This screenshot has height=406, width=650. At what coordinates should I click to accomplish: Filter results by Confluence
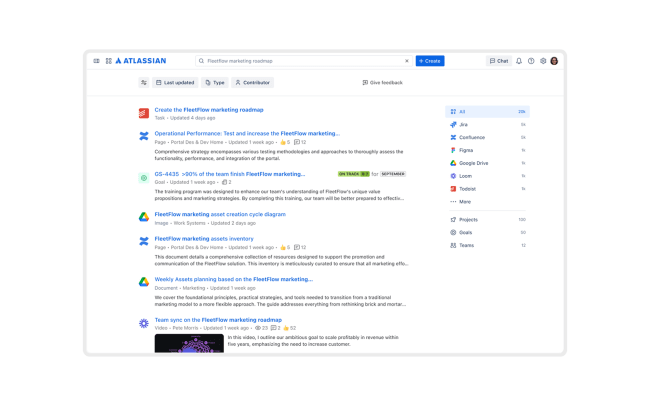click(488, 137)
